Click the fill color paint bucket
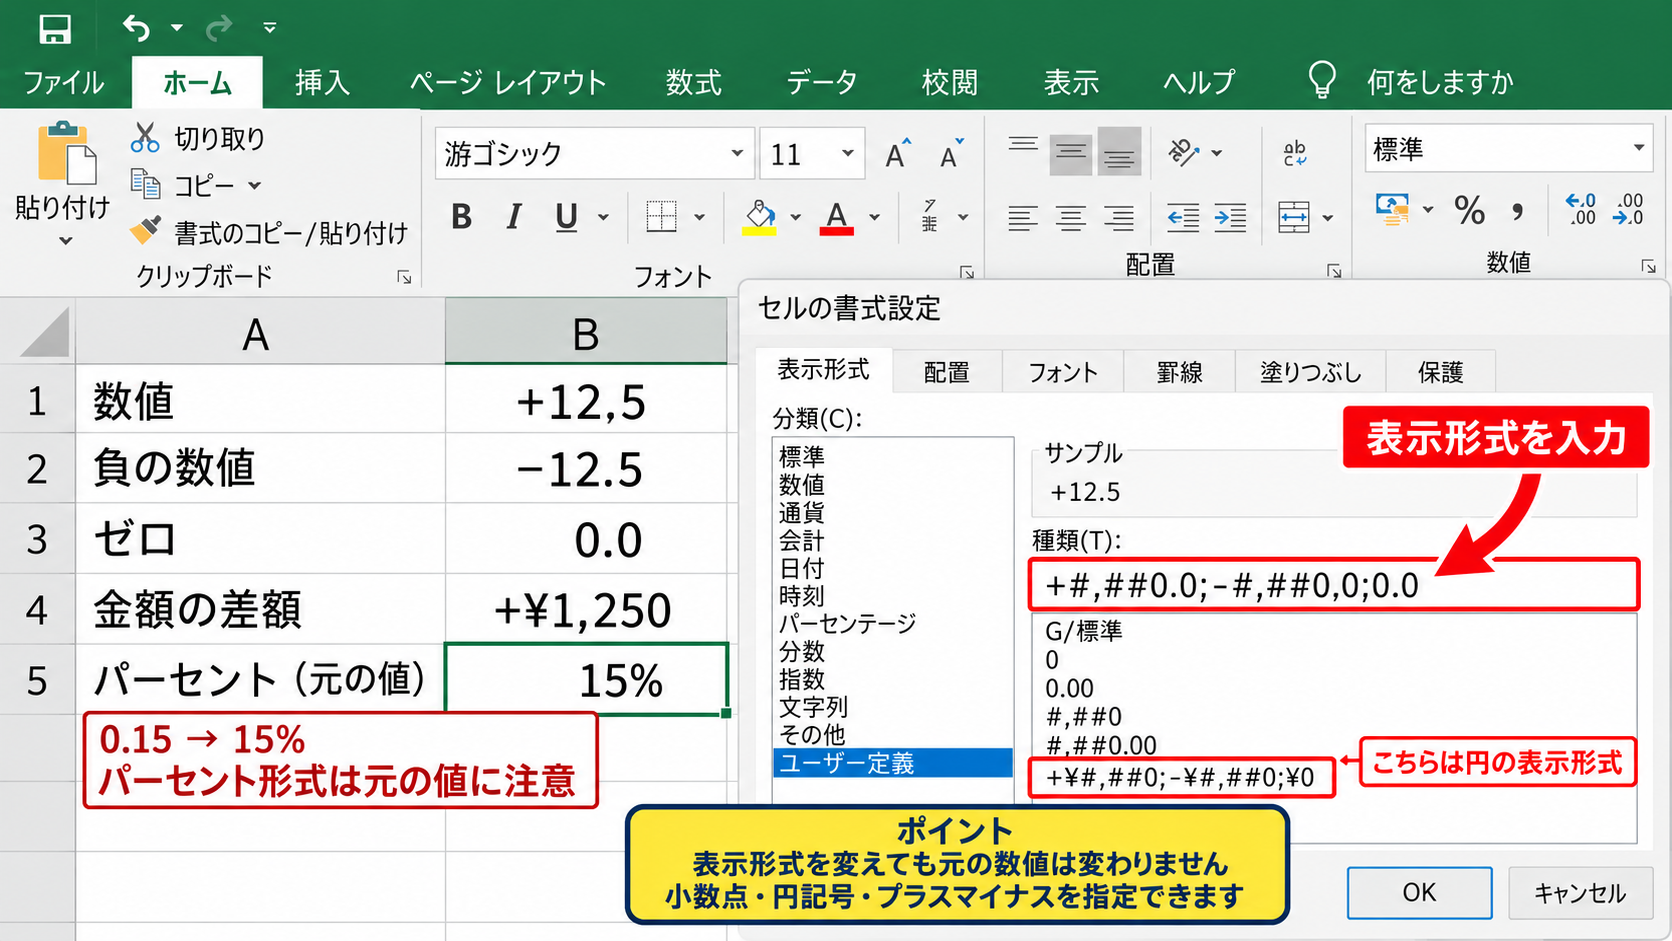 [760, 216]
